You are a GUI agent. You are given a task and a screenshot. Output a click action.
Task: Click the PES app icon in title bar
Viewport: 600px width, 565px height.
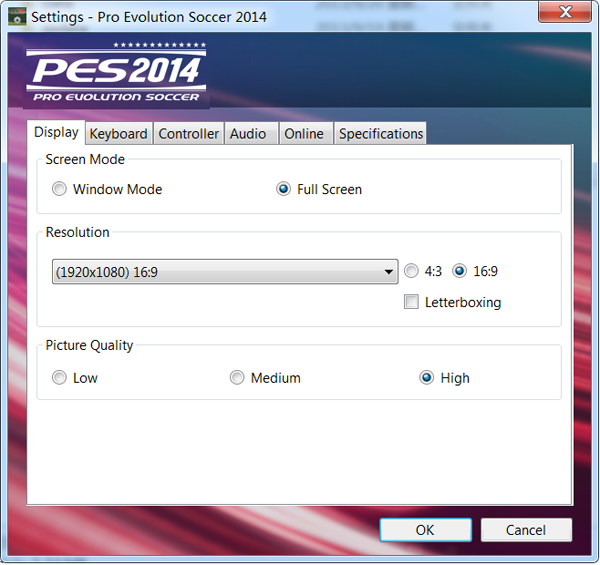point(17,16)
